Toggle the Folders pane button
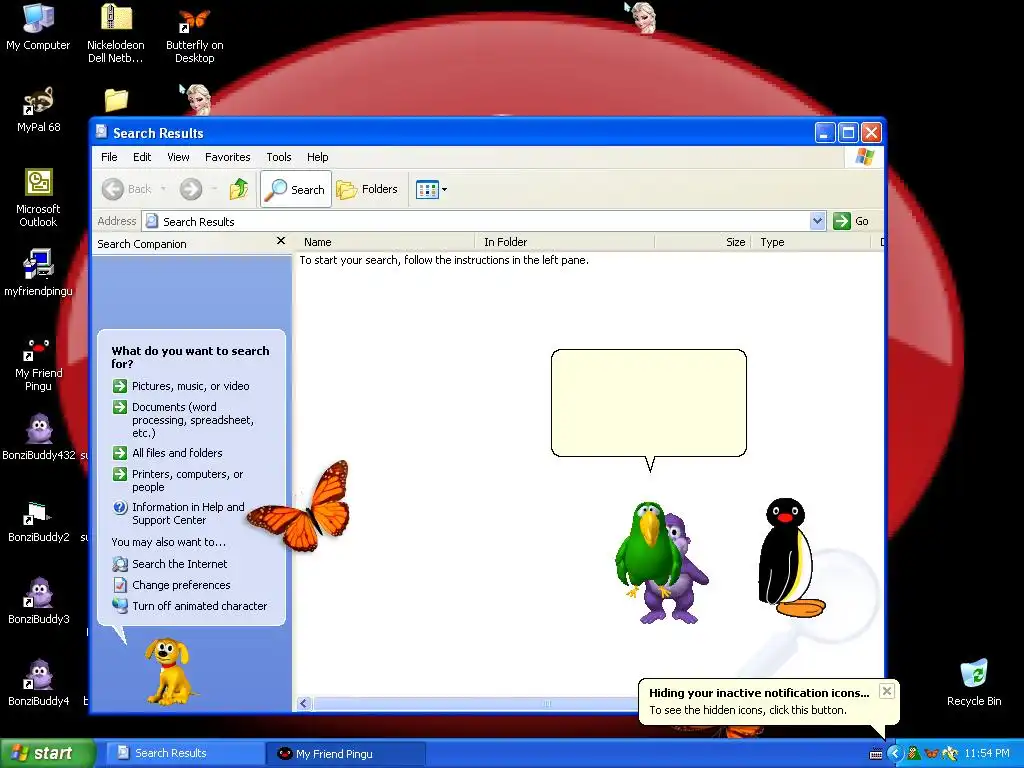This screenshot has width=1024, height=768. 367,189
